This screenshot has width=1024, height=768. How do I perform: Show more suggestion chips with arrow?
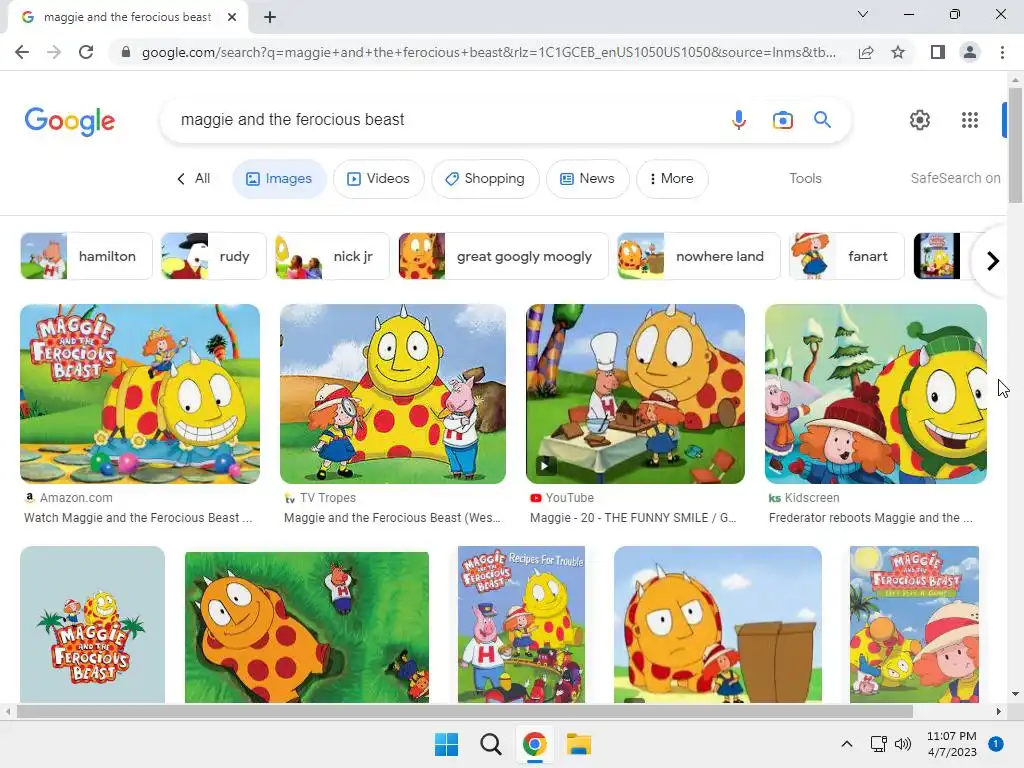(x=992, y=261)
